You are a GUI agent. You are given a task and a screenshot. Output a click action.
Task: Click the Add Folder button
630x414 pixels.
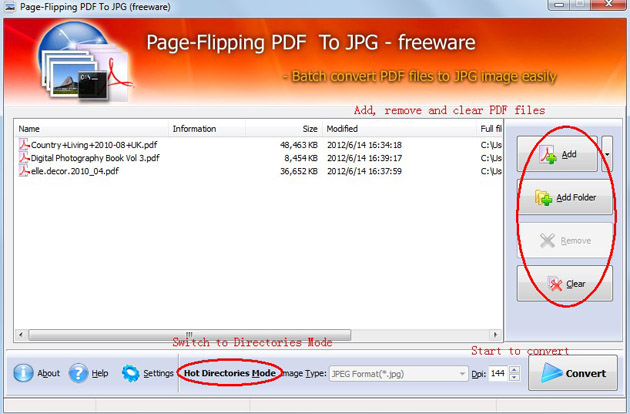(565, 197)
